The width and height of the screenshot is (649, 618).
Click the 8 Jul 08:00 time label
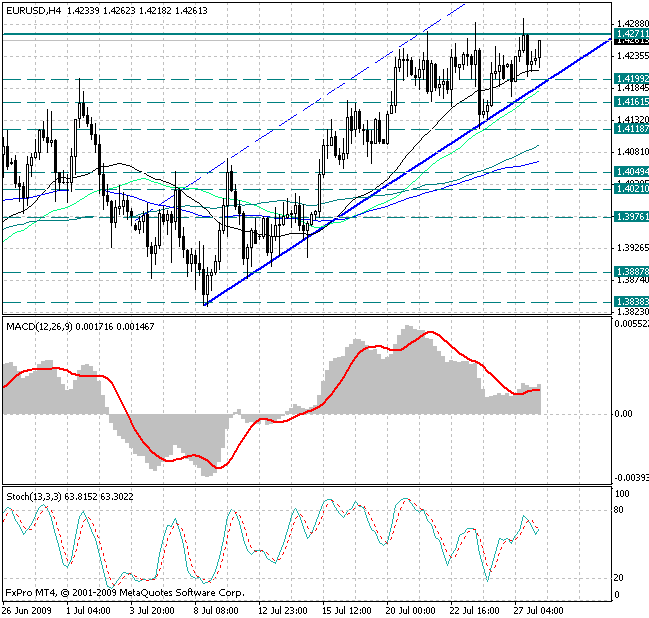coord(216,611)
